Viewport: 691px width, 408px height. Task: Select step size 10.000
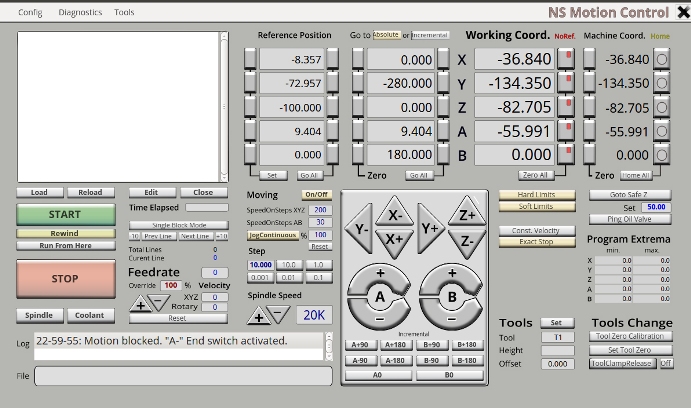click(261, 265)
